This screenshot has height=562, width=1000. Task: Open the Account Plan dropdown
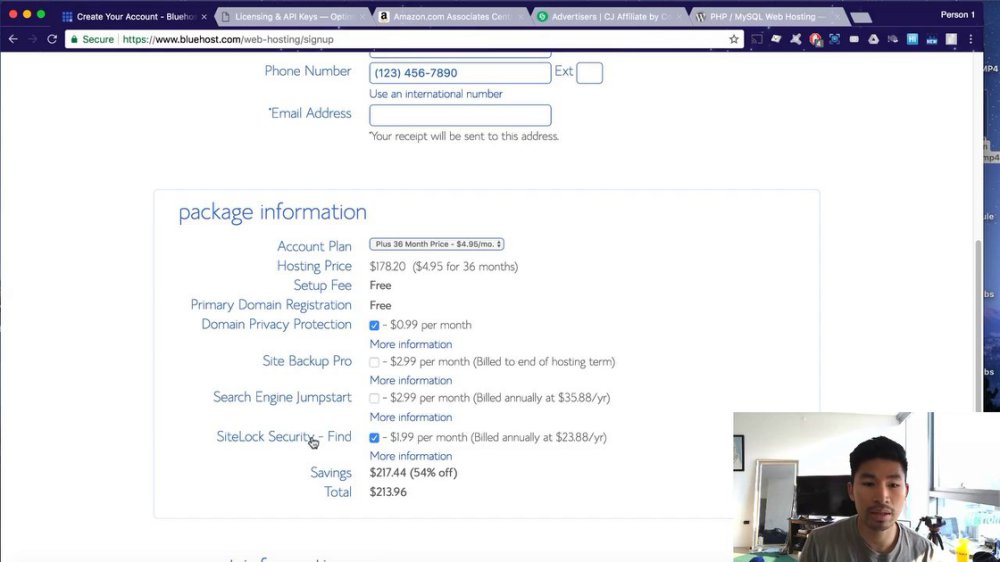(x=436, y=244)
